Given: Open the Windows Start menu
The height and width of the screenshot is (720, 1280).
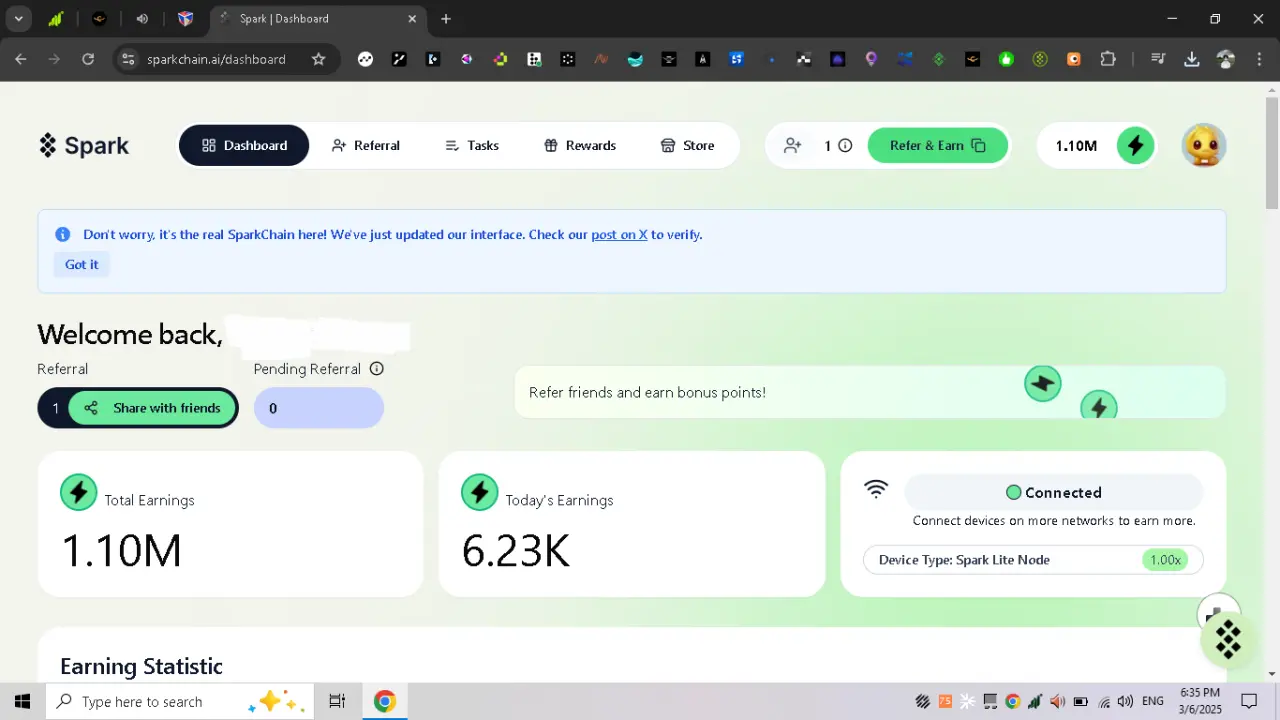Looking at the screenshot, I should pyautogui.click(x=22, y=701).
